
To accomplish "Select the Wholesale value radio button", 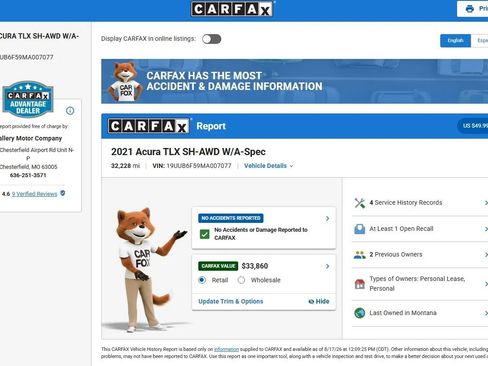I will 241,280.
